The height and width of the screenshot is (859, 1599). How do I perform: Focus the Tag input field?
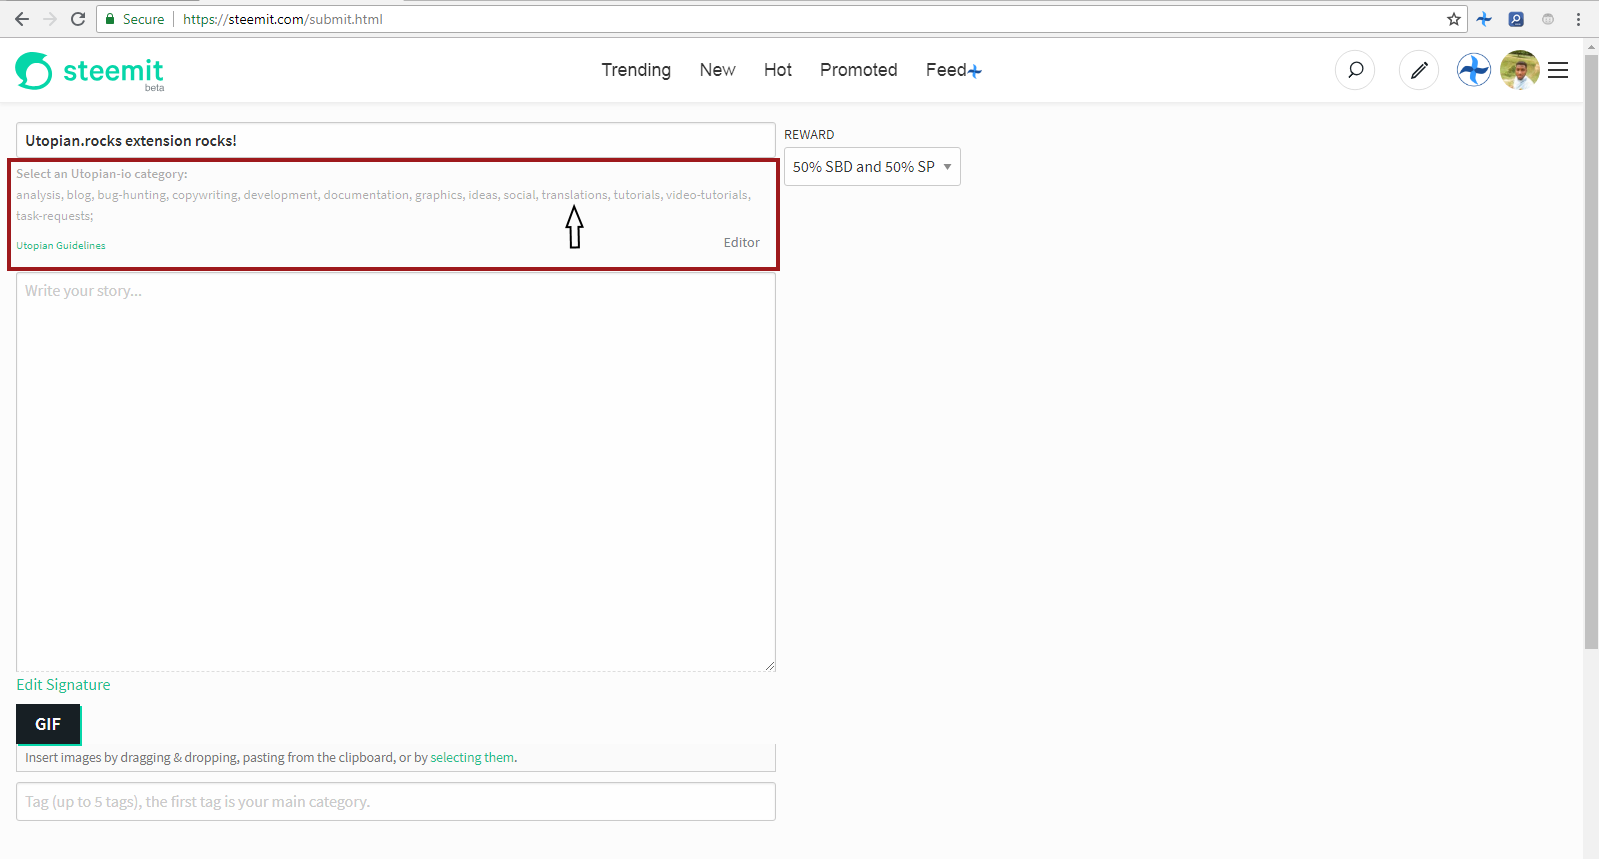pyautogui.click(x=396, y=802)
